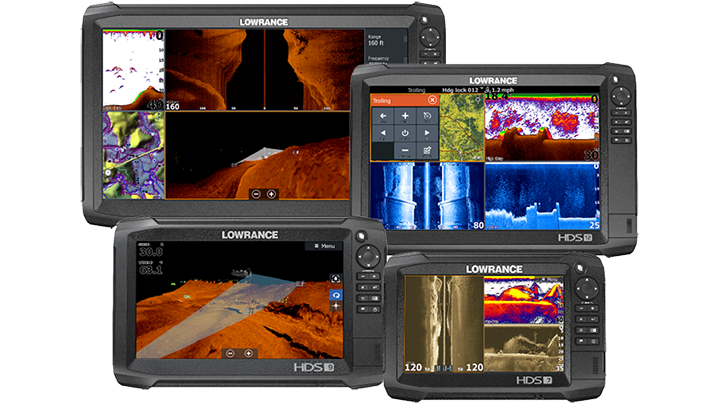Close the Trolling panel on the HDS 12

432,100
